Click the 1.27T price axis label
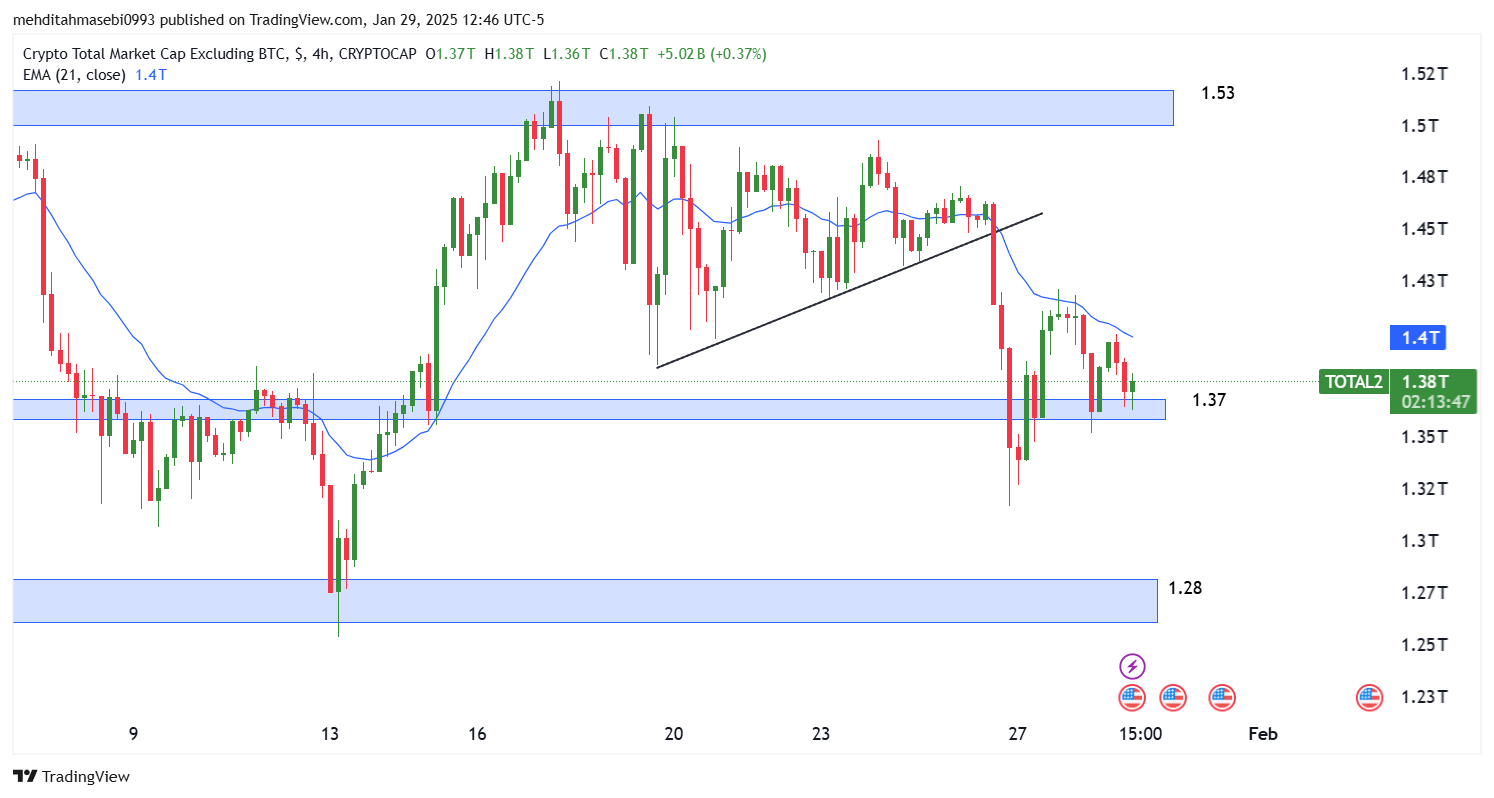Viewport: 1494px width, 798px height. [x=1424, y=593]
